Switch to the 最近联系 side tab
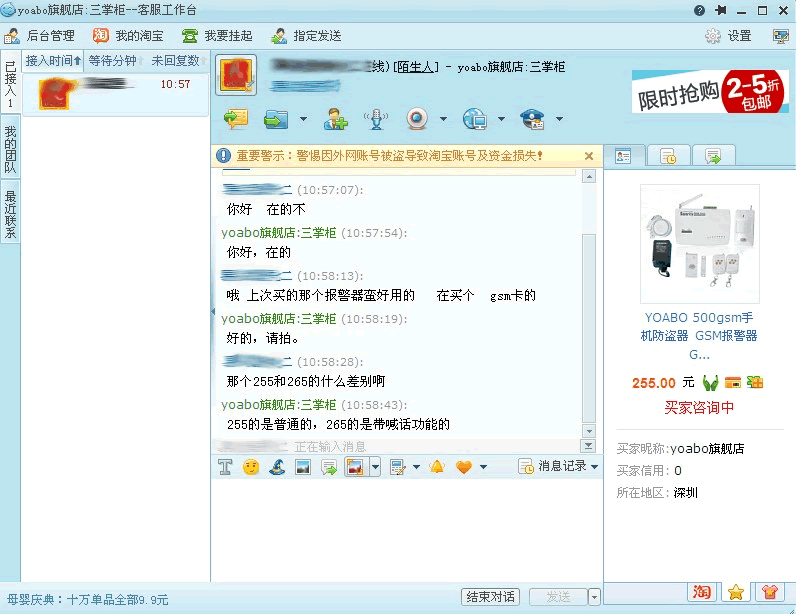796x614 pixels. click(x=10, y=215)
